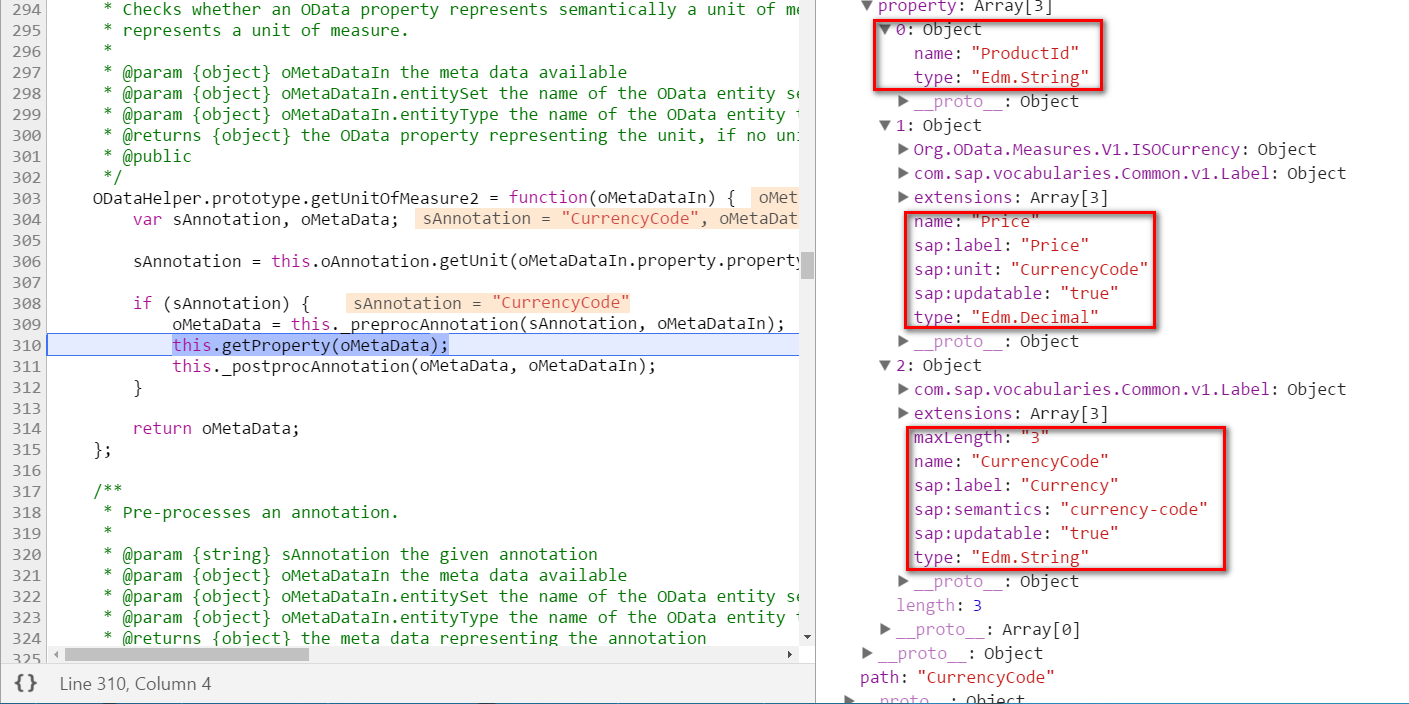Expand extensions: Array[3] under 1: Object
Screen dimensions: 1409x704
[903, 197]
